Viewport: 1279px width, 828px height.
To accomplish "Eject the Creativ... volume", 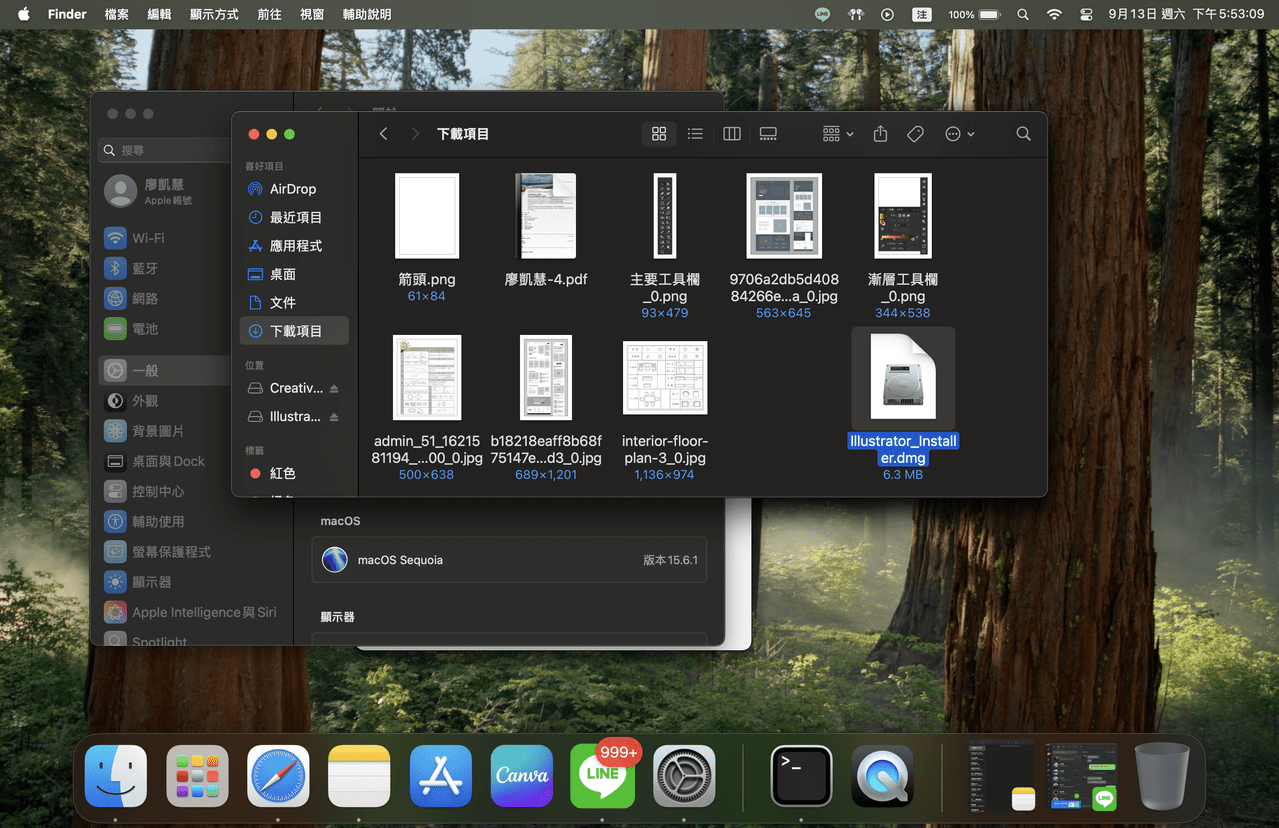I will coord(334,388).
